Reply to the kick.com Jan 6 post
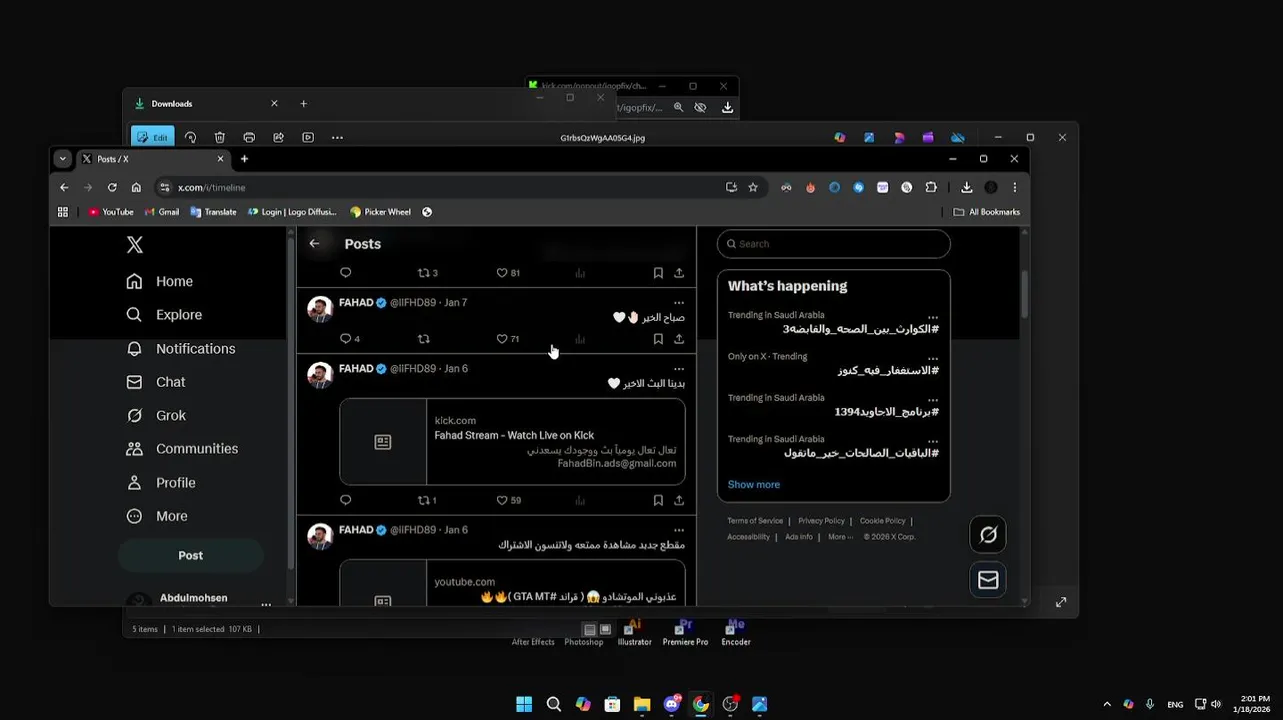The width and height of the screenshot is (1283, 720). (x=346, y=500)
